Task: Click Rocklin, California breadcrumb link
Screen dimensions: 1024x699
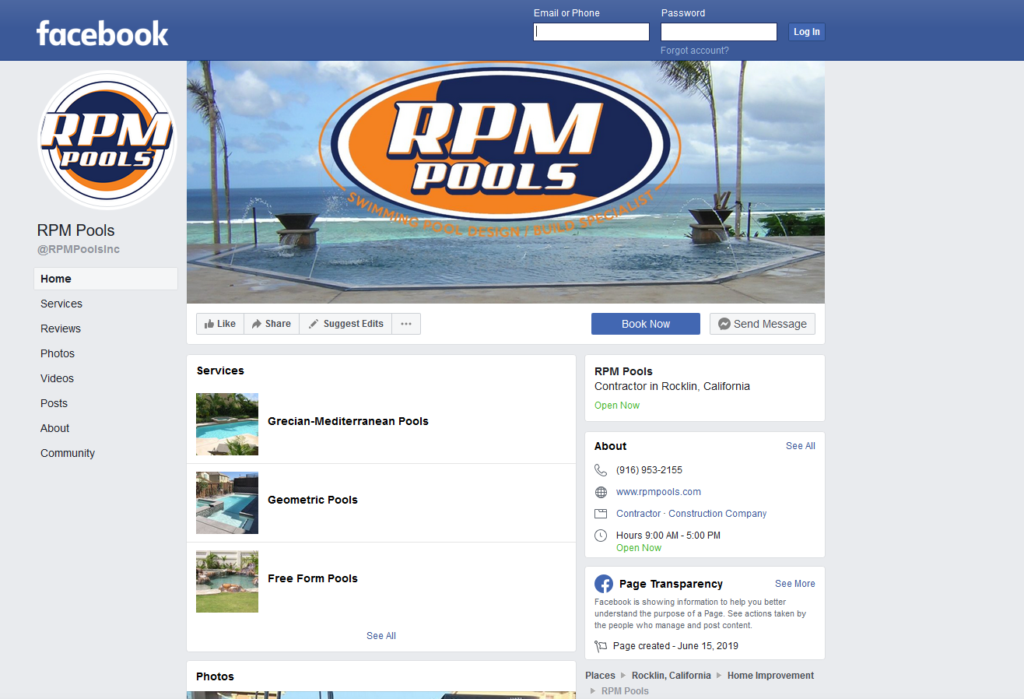Action: (x=671, y=675)
